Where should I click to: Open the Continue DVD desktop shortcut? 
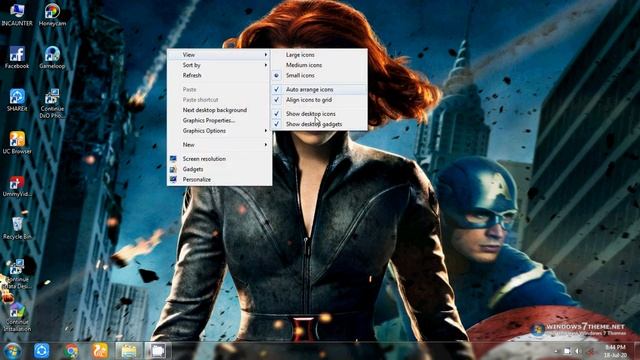[52, 104]
